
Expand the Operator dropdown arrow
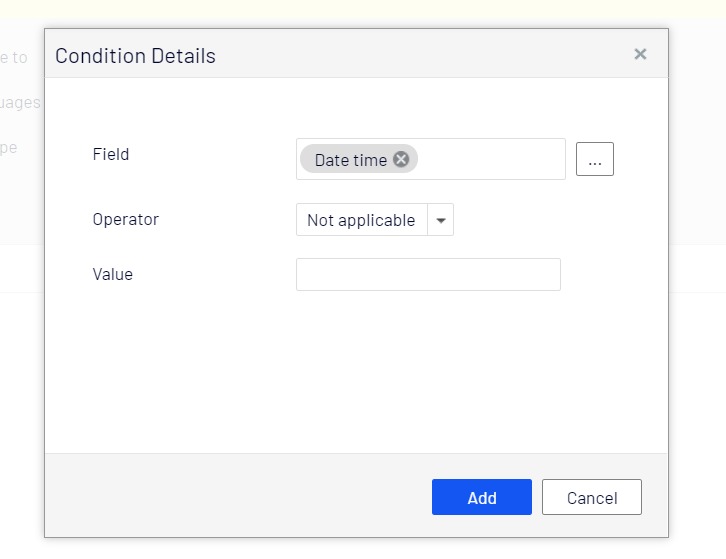click(441, 220)
